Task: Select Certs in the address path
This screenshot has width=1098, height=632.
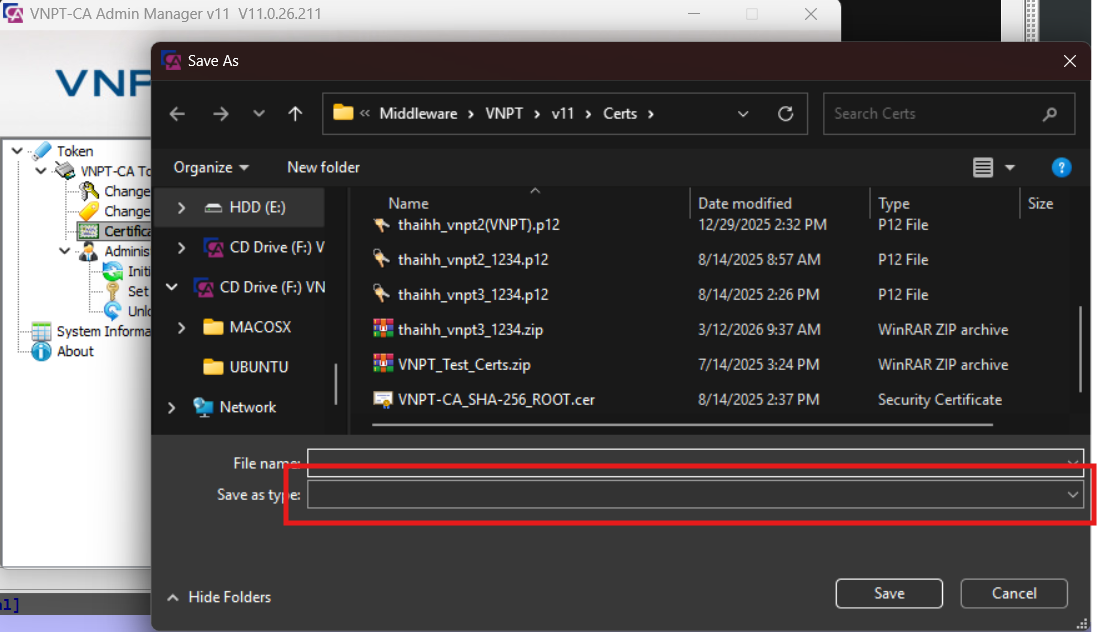Action: [x=620, y=113]
